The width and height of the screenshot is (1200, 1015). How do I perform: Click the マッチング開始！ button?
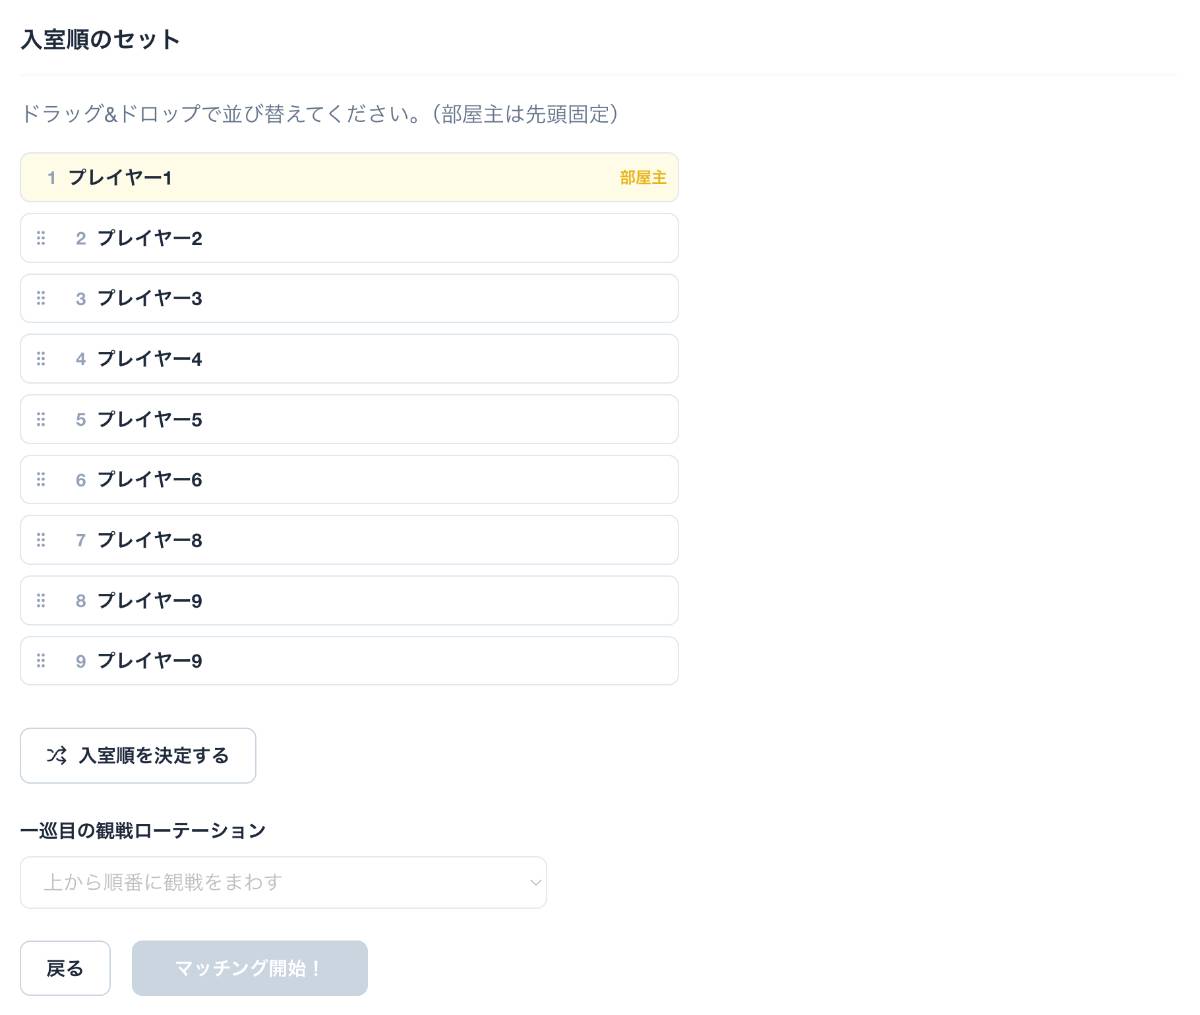click(x=249, y=968)
